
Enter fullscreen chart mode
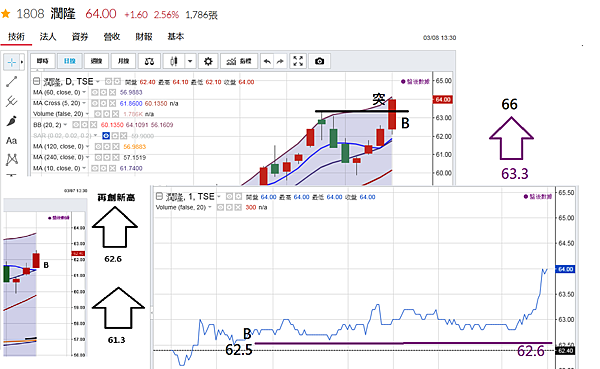point(298,61)
